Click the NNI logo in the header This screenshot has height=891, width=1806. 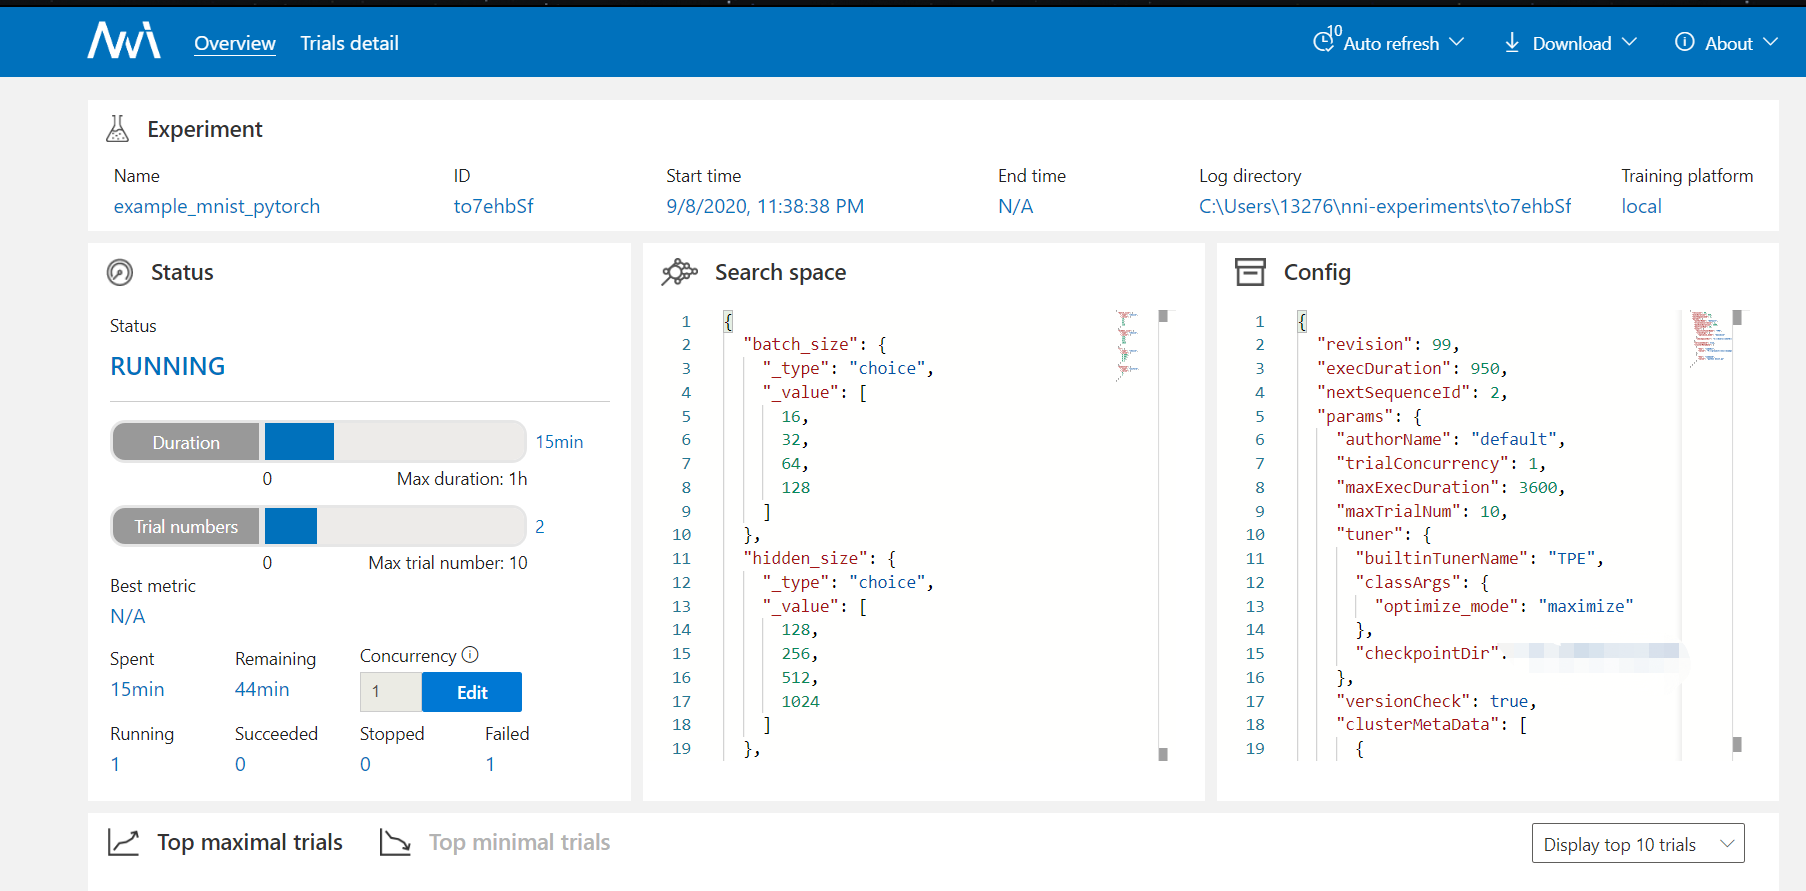point(124,42)
